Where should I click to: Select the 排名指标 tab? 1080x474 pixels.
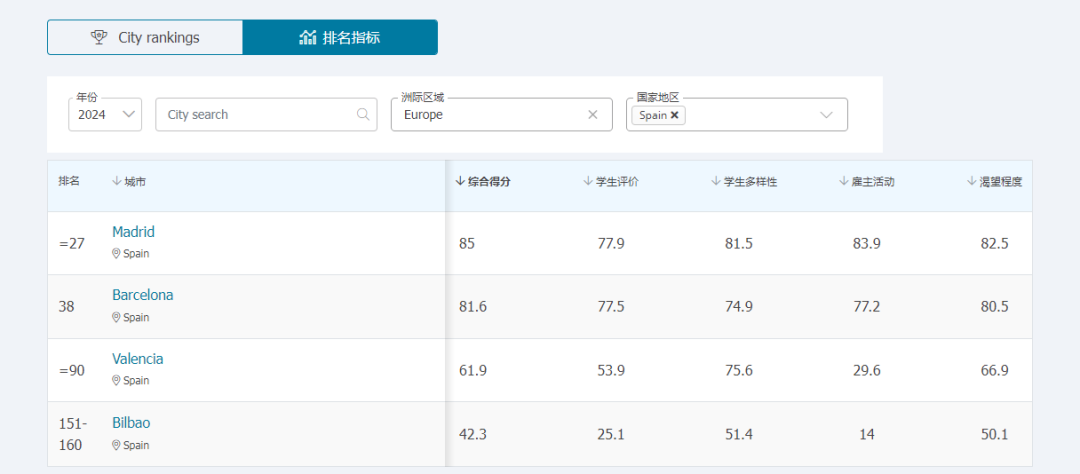(x=340, y=38)
